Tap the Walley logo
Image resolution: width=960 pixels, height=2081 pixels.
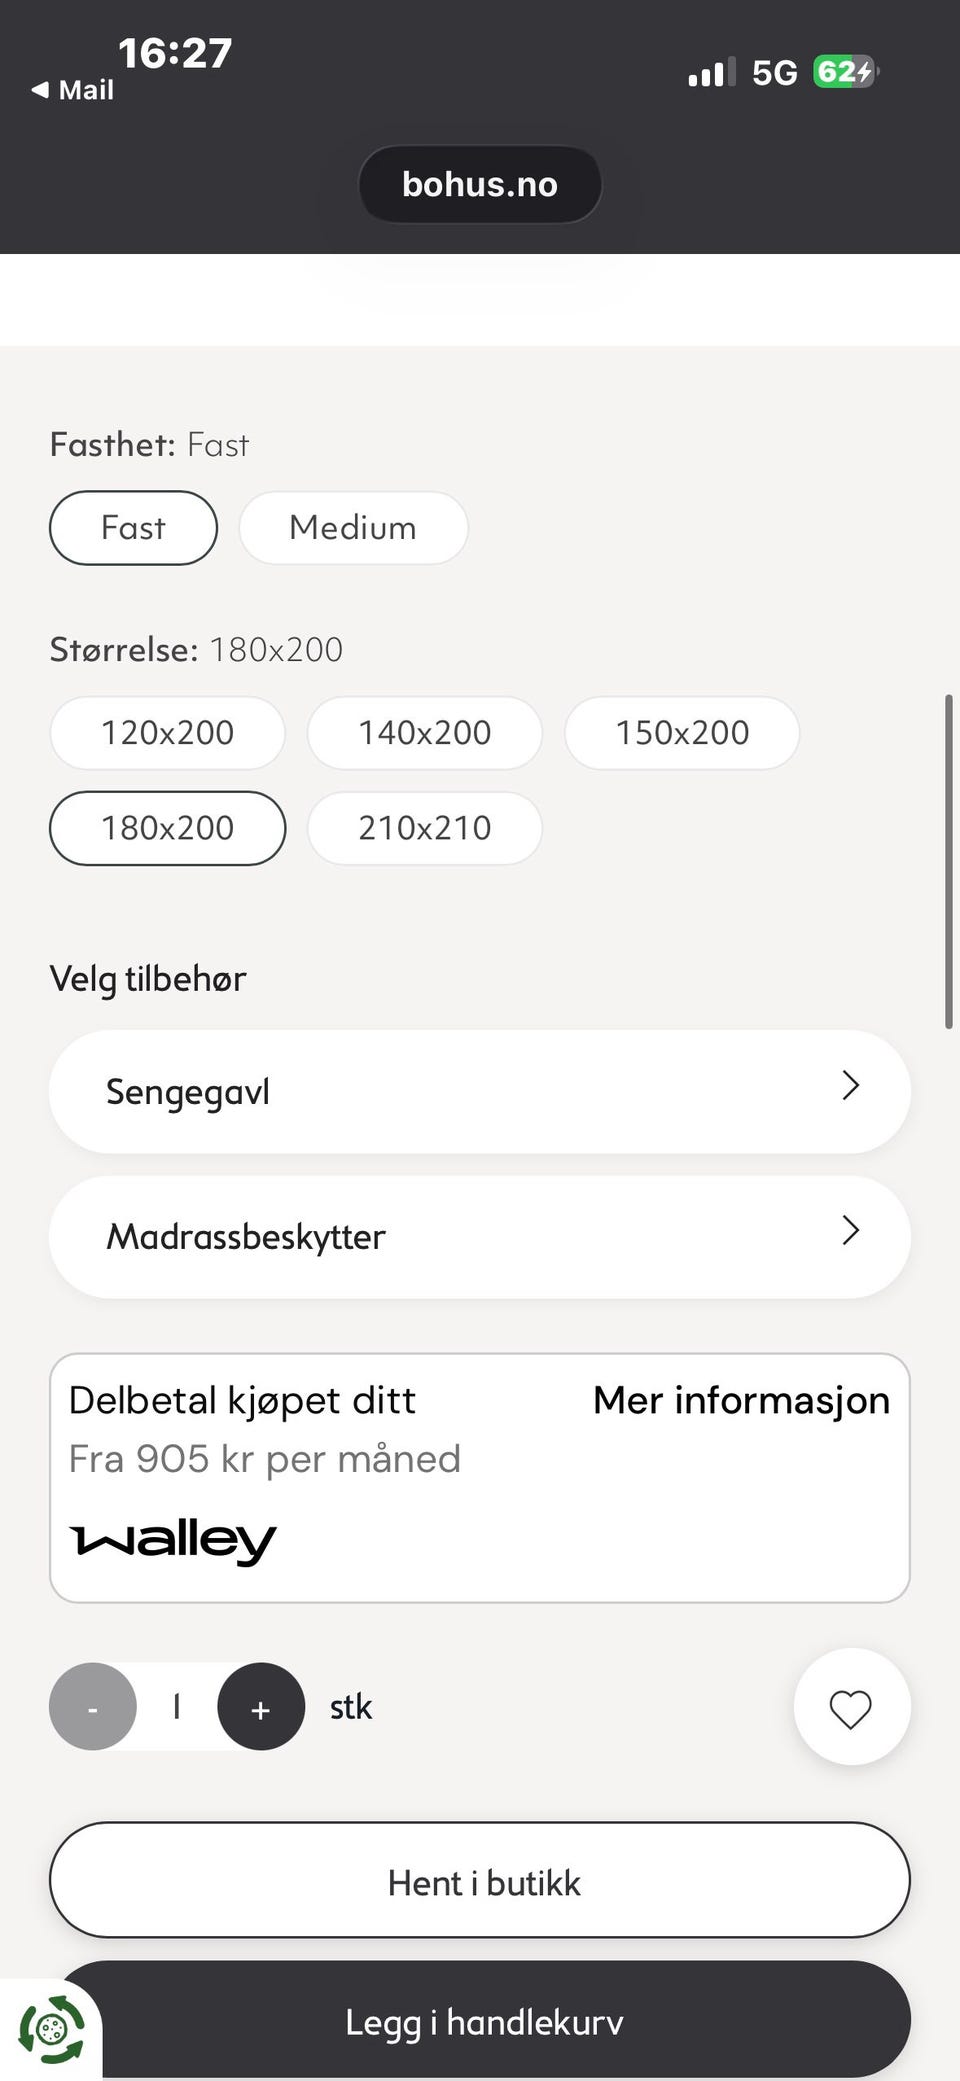click(172, 1541)
